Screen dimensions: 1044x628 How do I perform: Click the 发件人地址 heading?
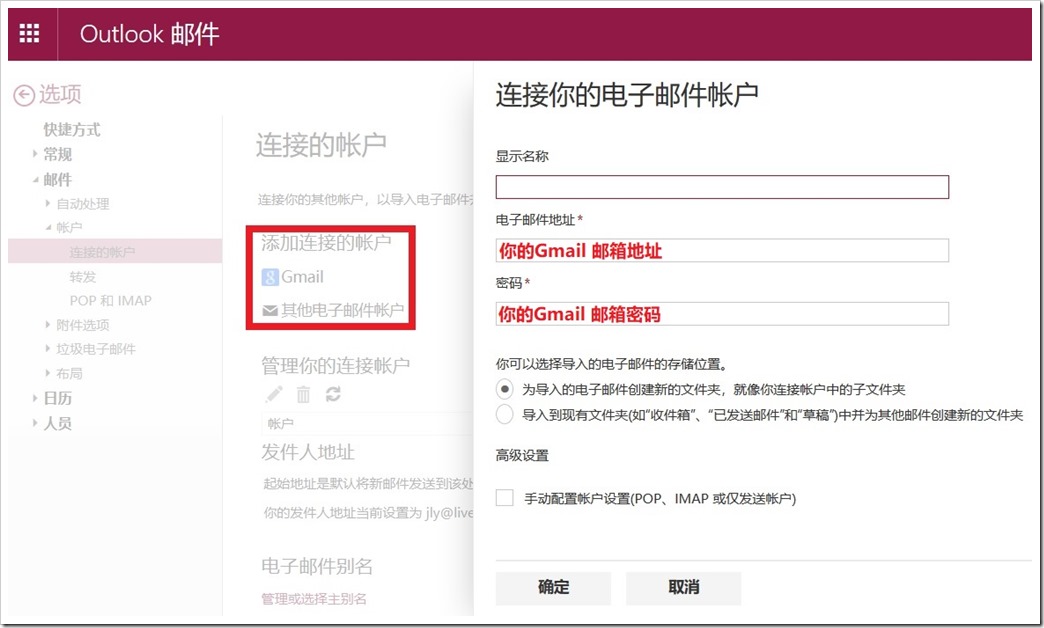point(308,452)
